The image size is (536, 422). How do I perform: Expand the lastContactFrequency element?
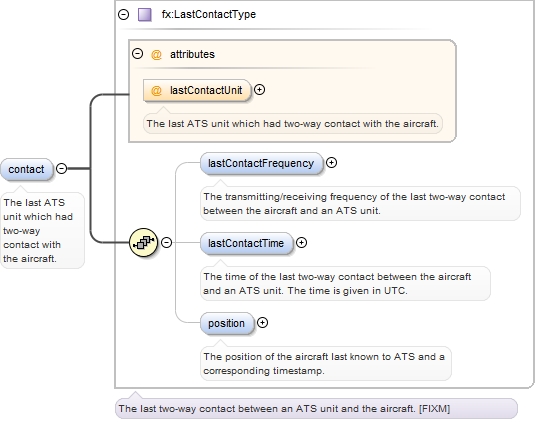click(x=331, y=163)
